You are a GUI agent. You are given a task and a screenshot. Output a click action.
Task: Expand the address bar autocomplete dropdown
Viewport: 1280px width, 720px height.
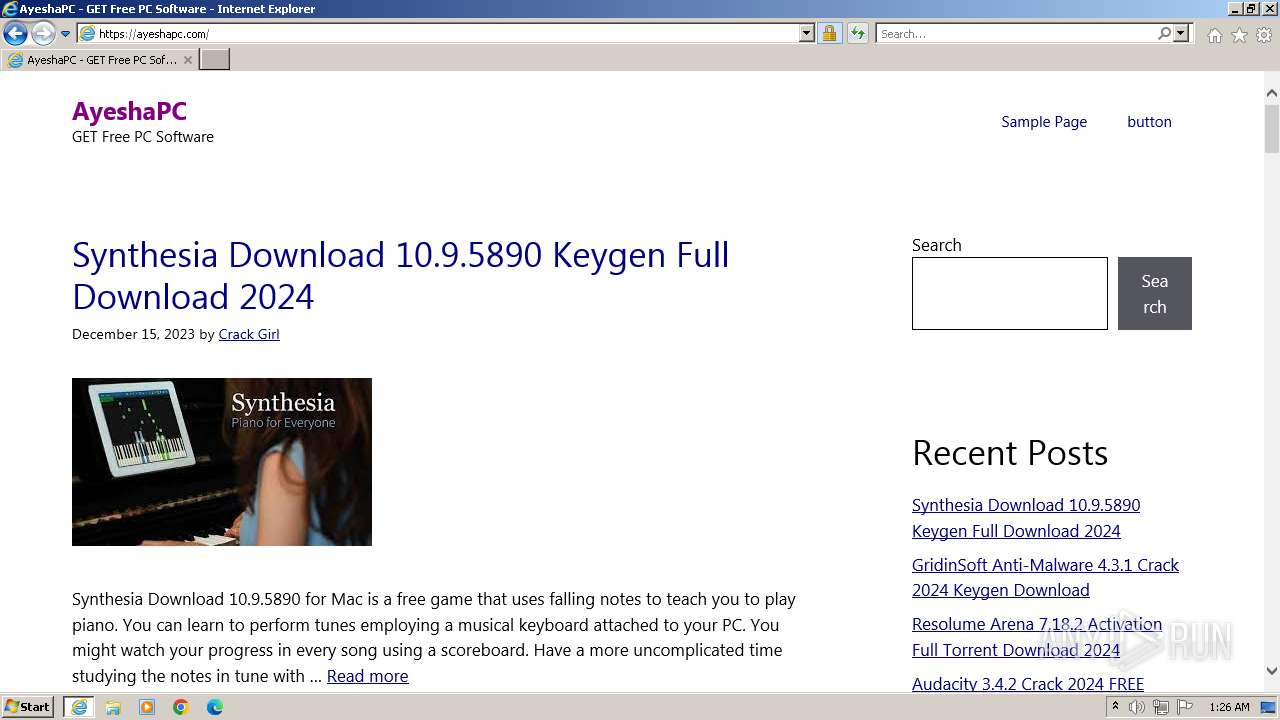point(807,33)
